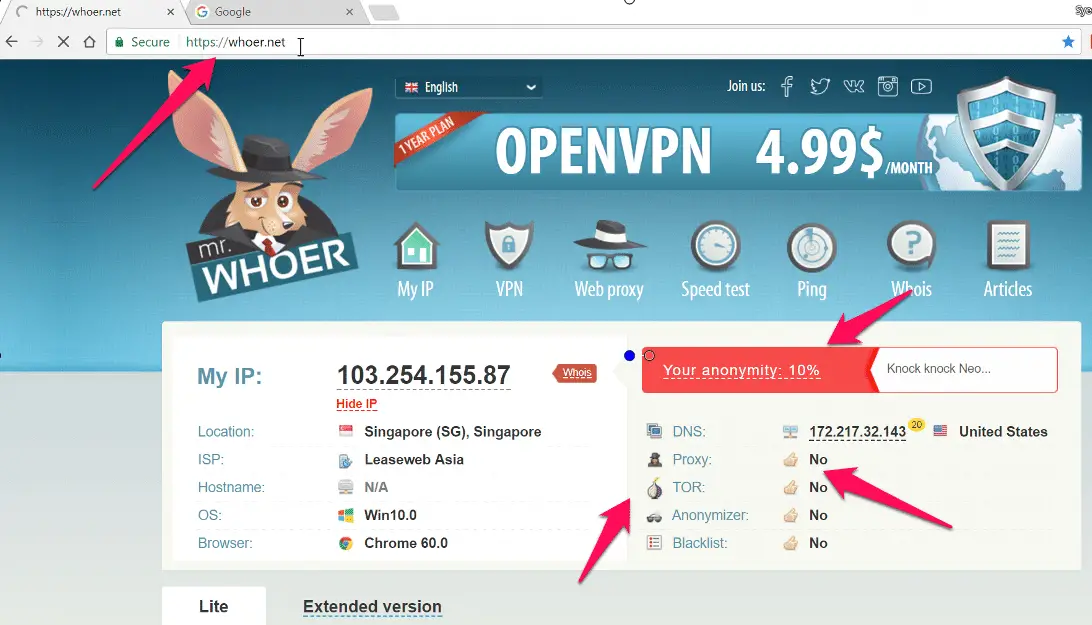1092x625 pixels.
Task: Click the bookmark star icon
Action: (x=1068, y=42)
